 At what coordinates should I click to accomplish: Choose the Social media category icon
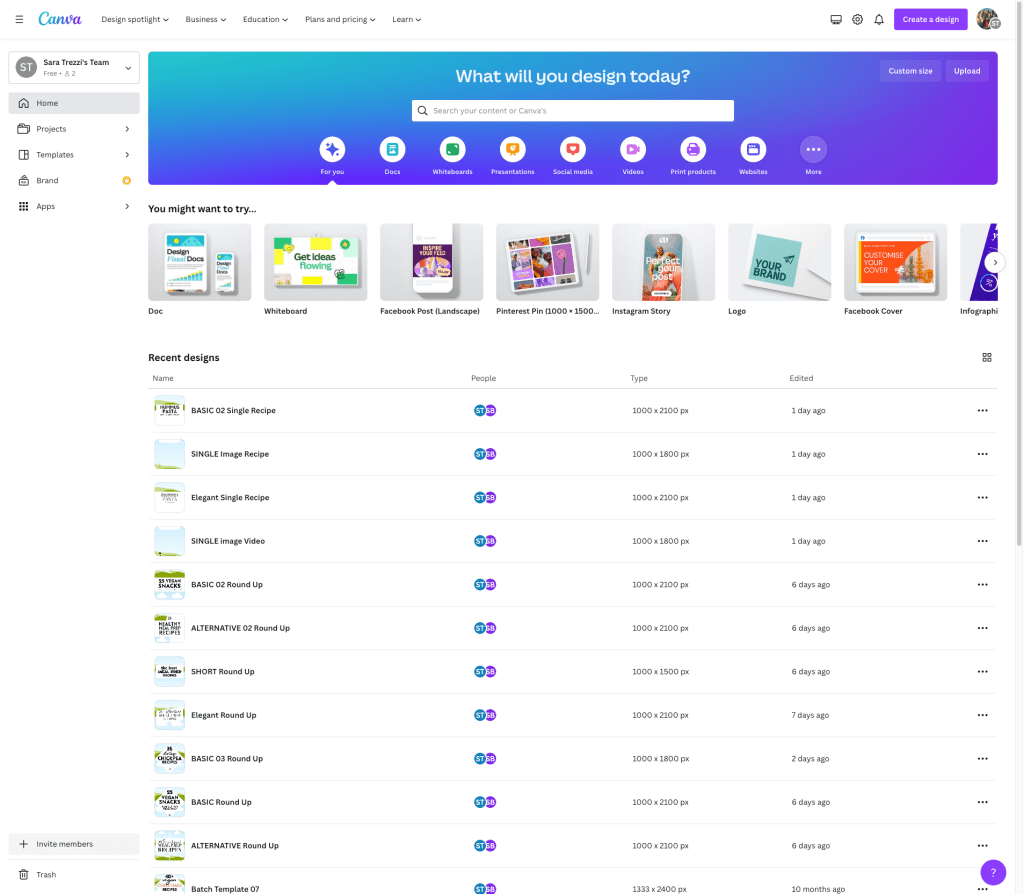[x=572, y=150]
